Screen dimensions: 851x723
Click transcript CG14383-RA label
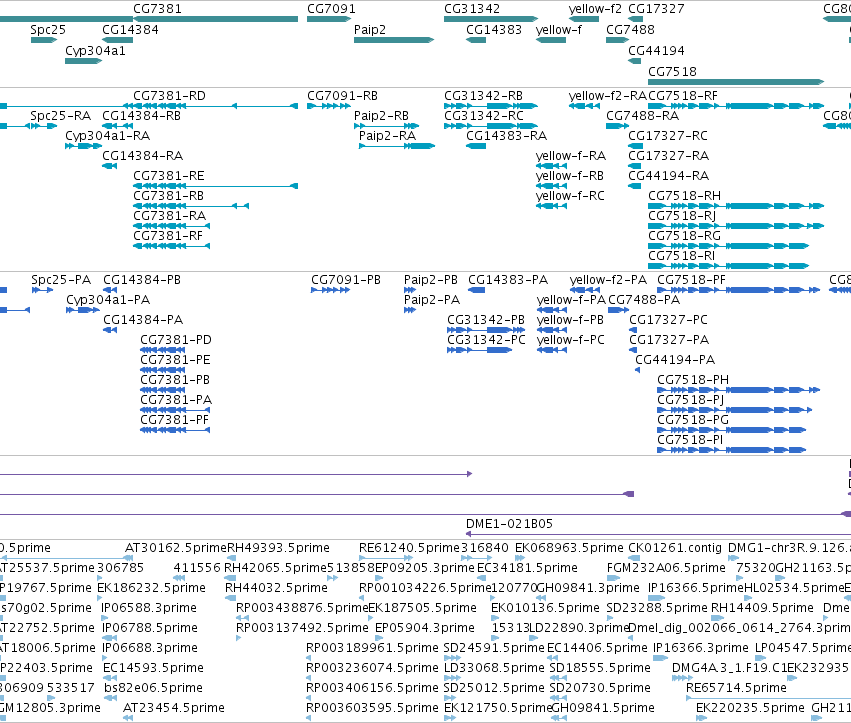(506, 136)
